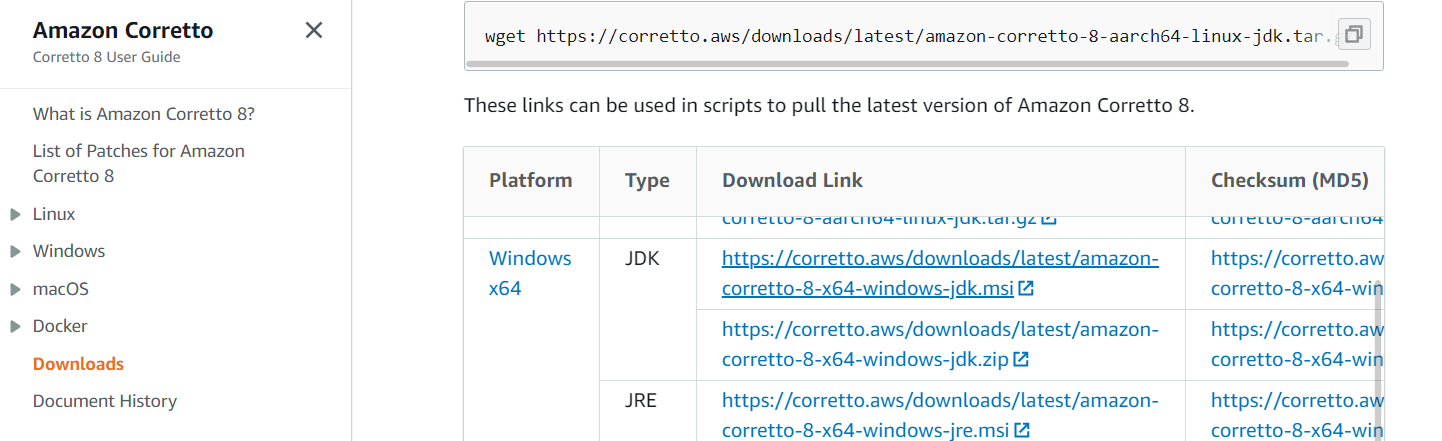Screen dimensions: 1442x441
Task: Open What is Amazon Corretto 8? page
Action: click(x=144, y=114)
